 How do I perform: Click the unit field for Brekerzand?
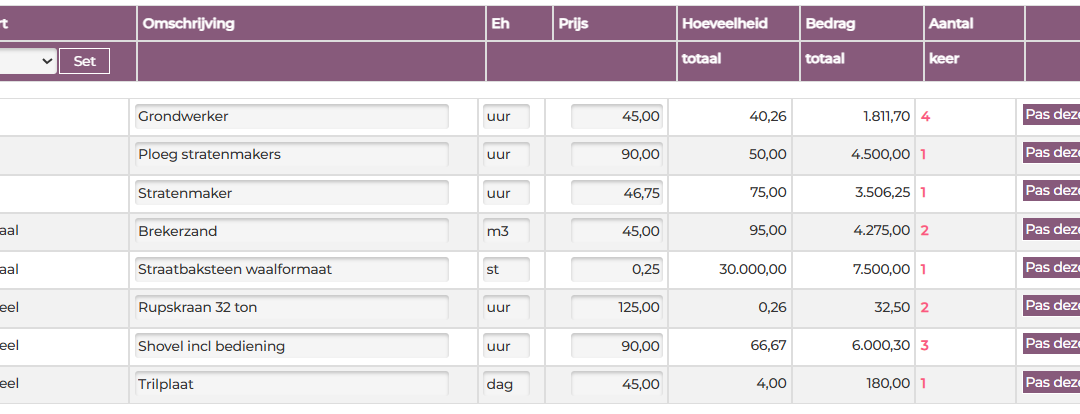coord(505,231)
